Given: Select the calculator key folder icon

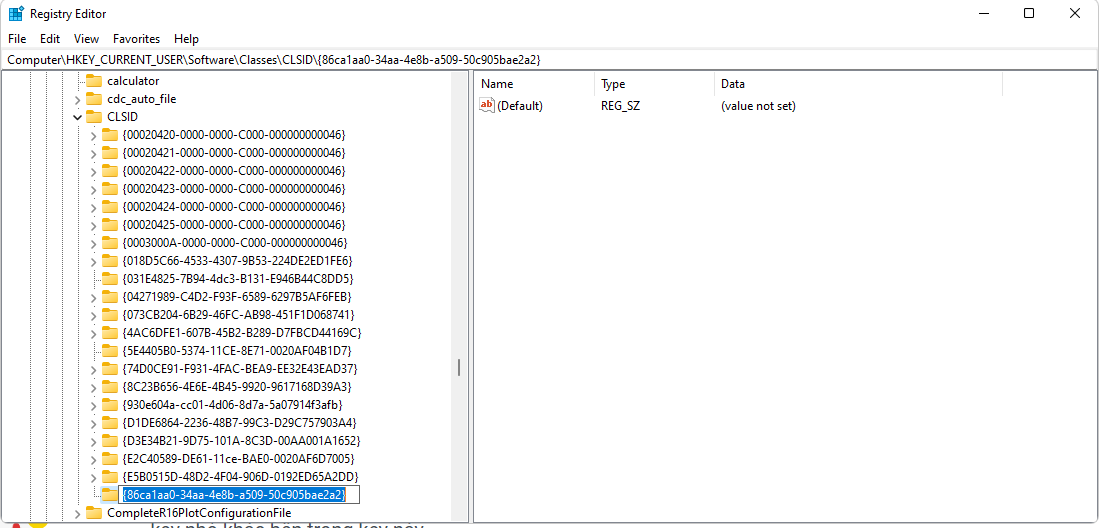Looking at the screenshot, I should [x=94, y=81].
